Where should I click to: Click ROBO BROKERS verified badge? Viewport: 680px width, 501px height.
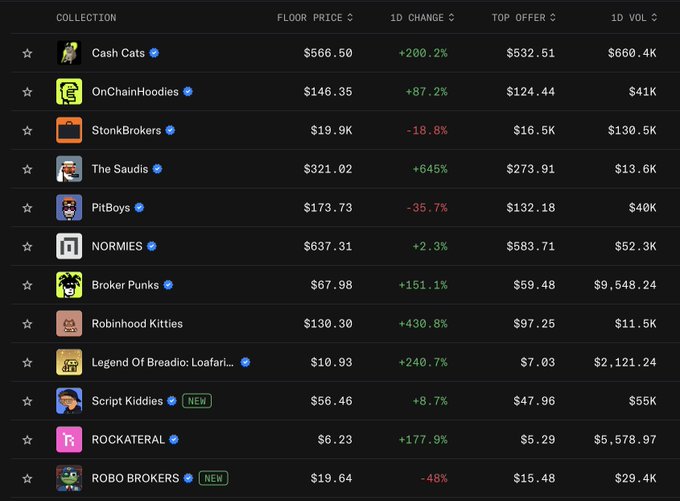click(x=188, y=478)
